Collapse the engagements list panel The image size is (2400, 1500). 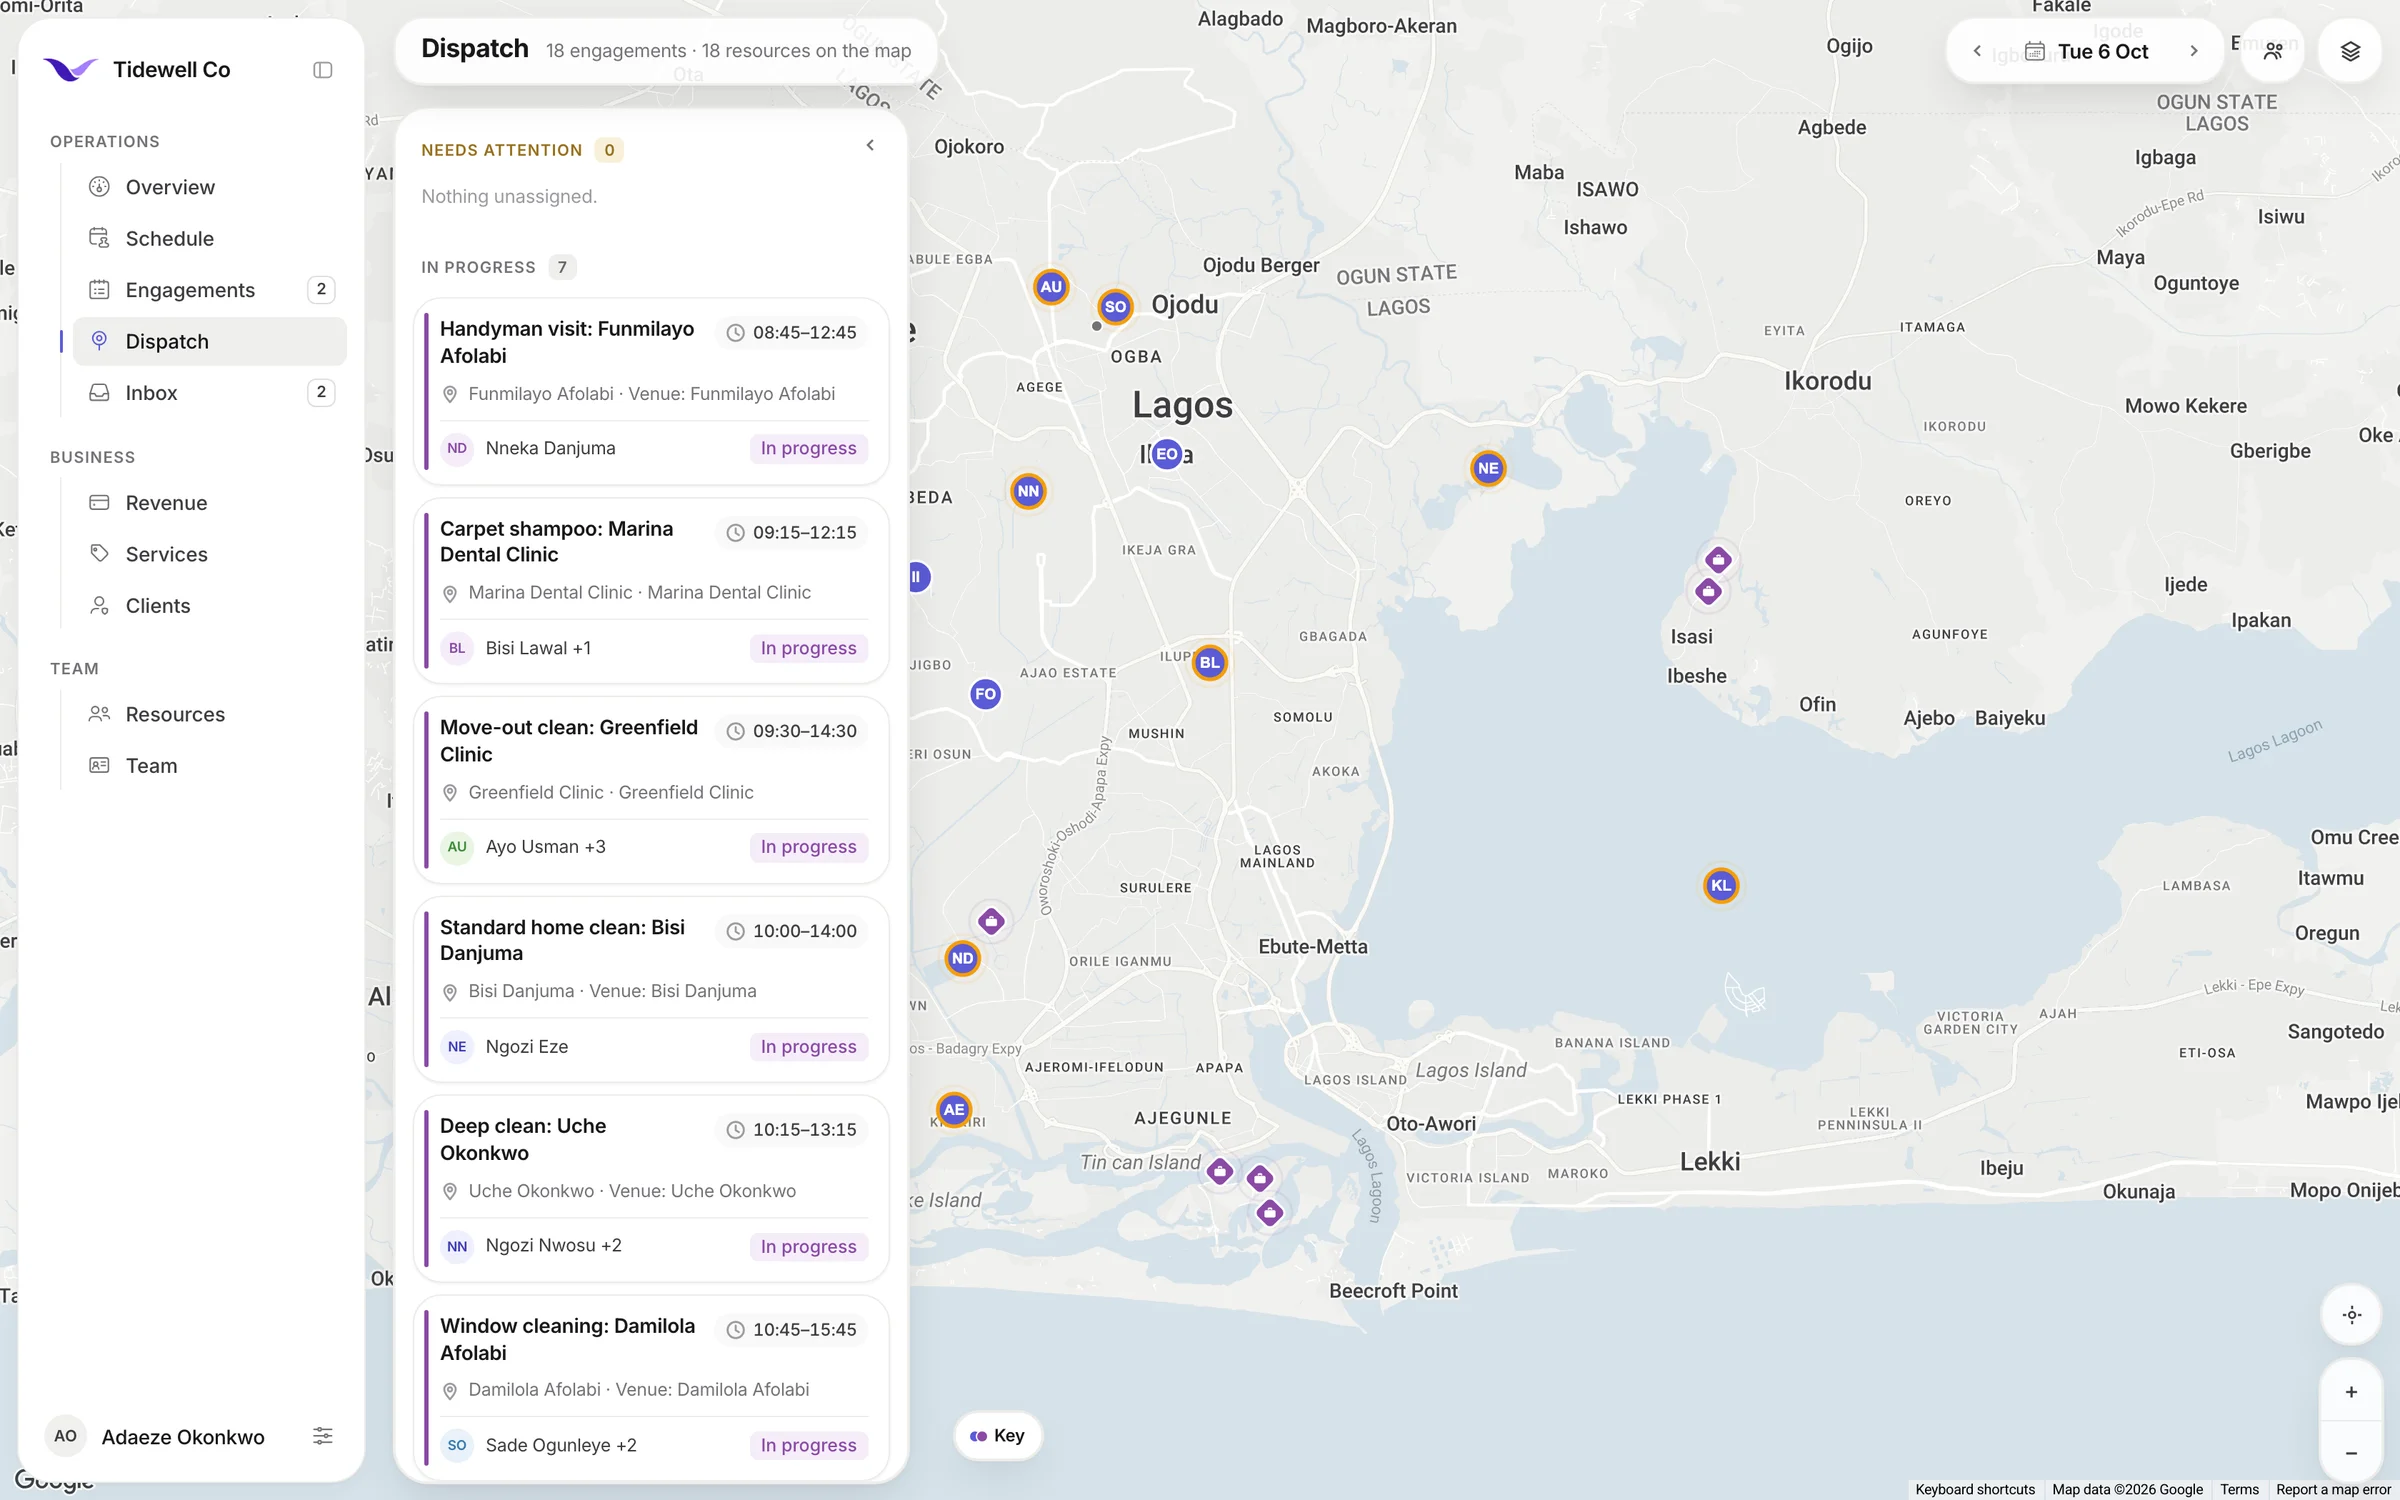pyautogui.click(x=870, y=146)
